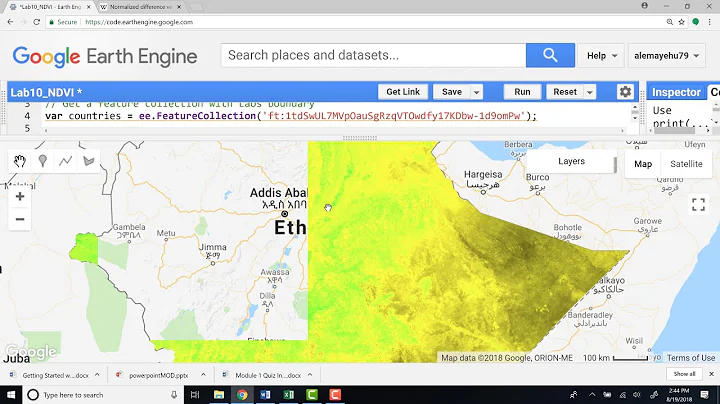Open options for powerpointMOD.pptx download

coord(203,375)
